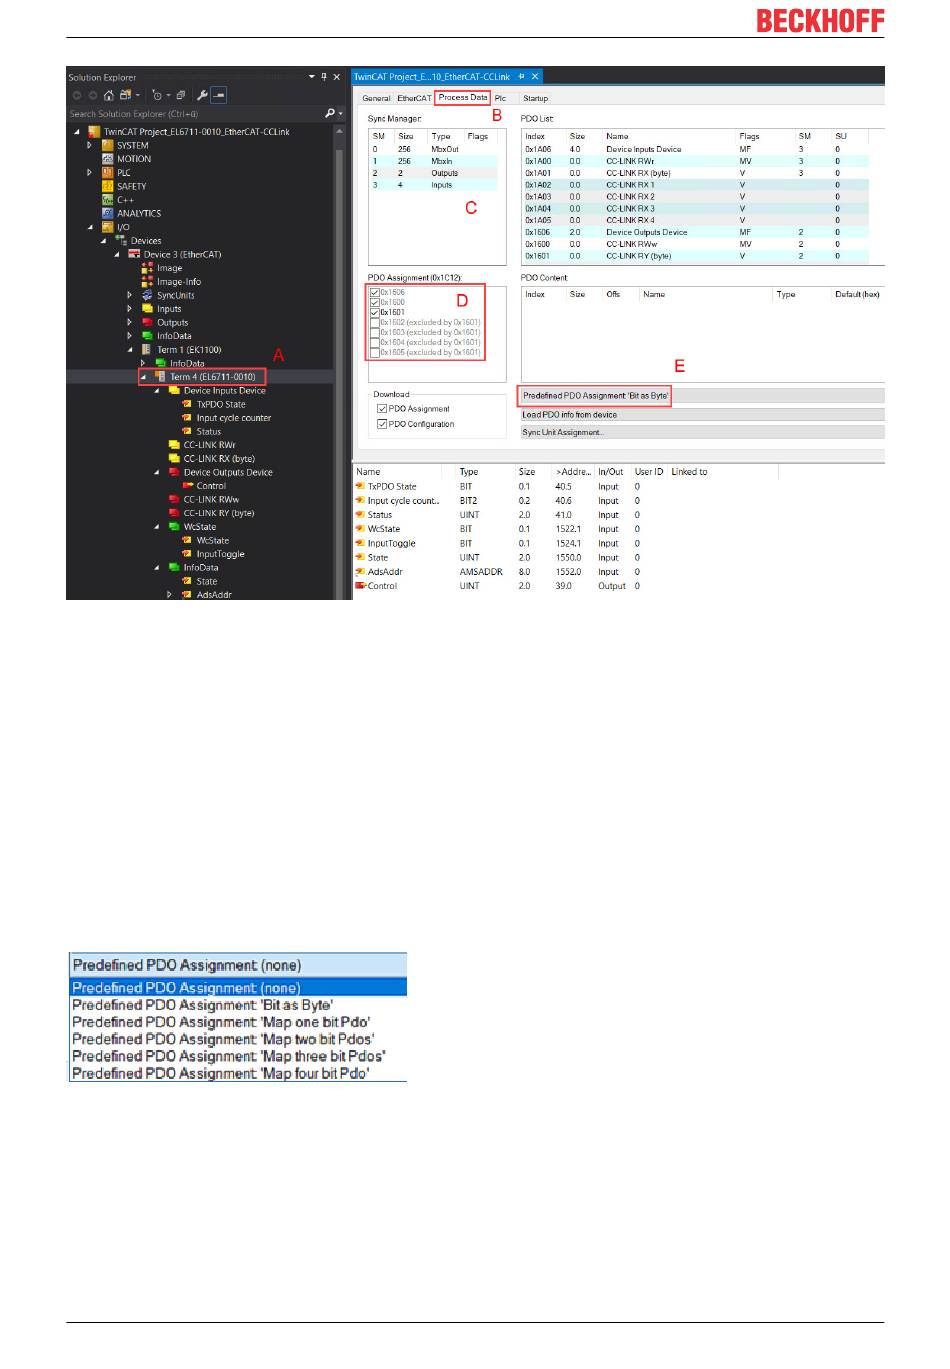The height and width of the screenshot is (1369, 950).
Task: Pin the Solution Explorer panel with pushpin icon
Action: 323,77
